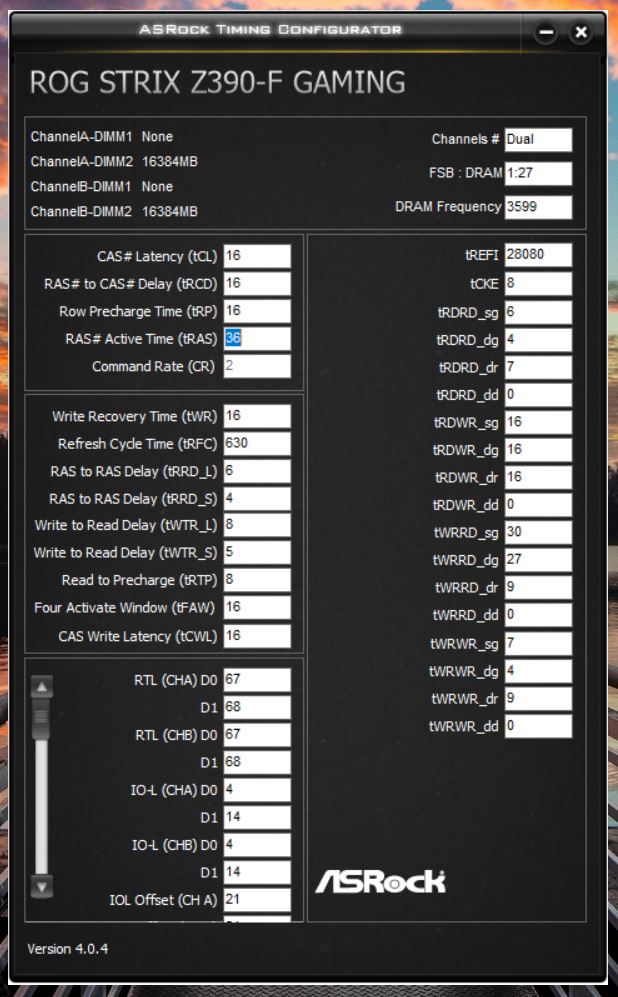Viewport: 618px width, 997px height.
Task: Click the Row Precharge Time (tRP) field
Action: [x=257, y=311]
